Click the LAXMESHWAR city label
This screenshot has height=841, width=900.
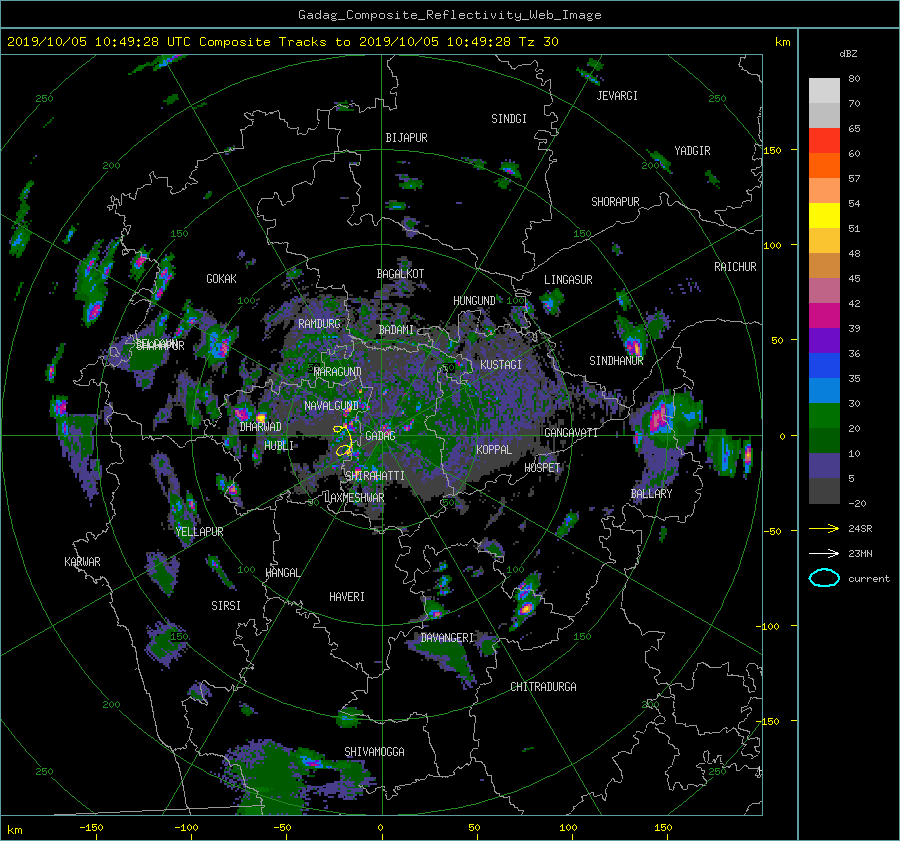[x=354, y=498]
